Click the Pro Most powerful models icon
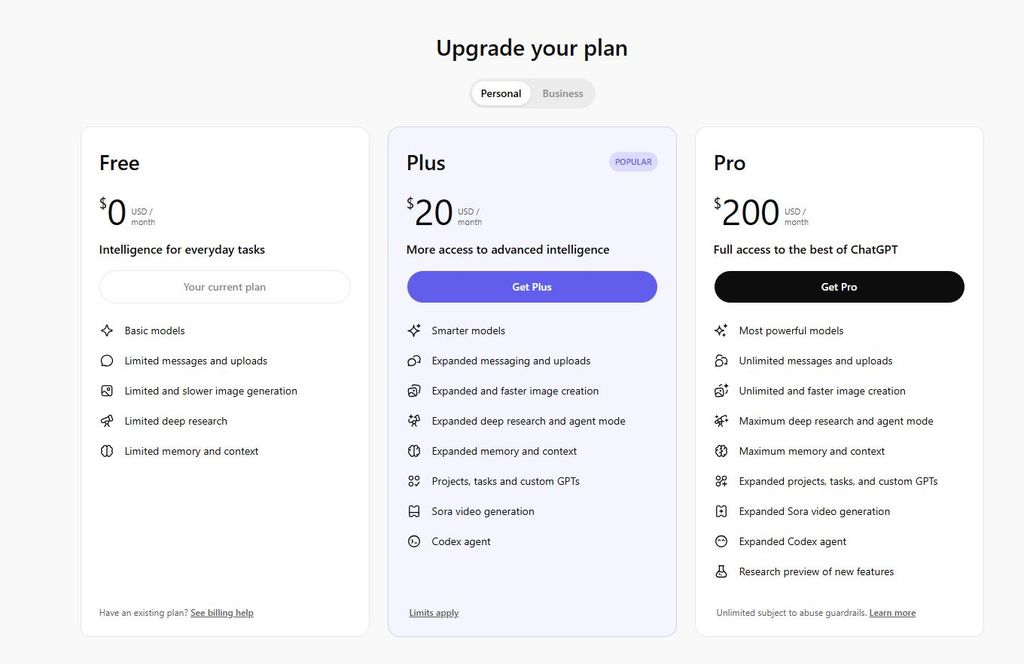The height and width of the screenshot is (664, 1024). click(721, 331)
